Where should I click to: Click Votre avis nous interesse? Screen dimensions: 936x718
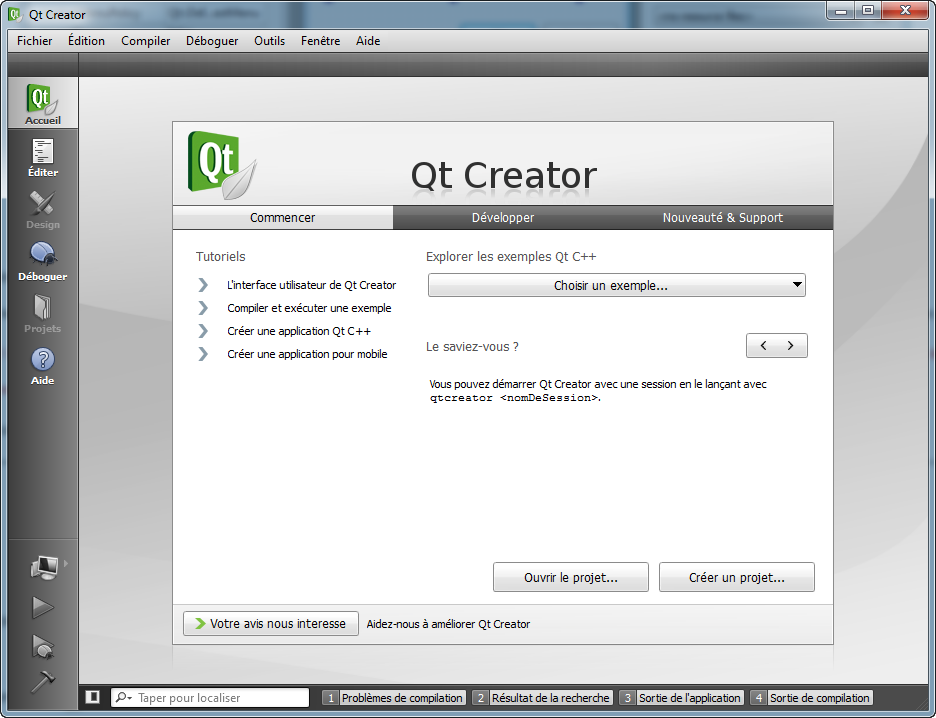(x=270, y=623)
